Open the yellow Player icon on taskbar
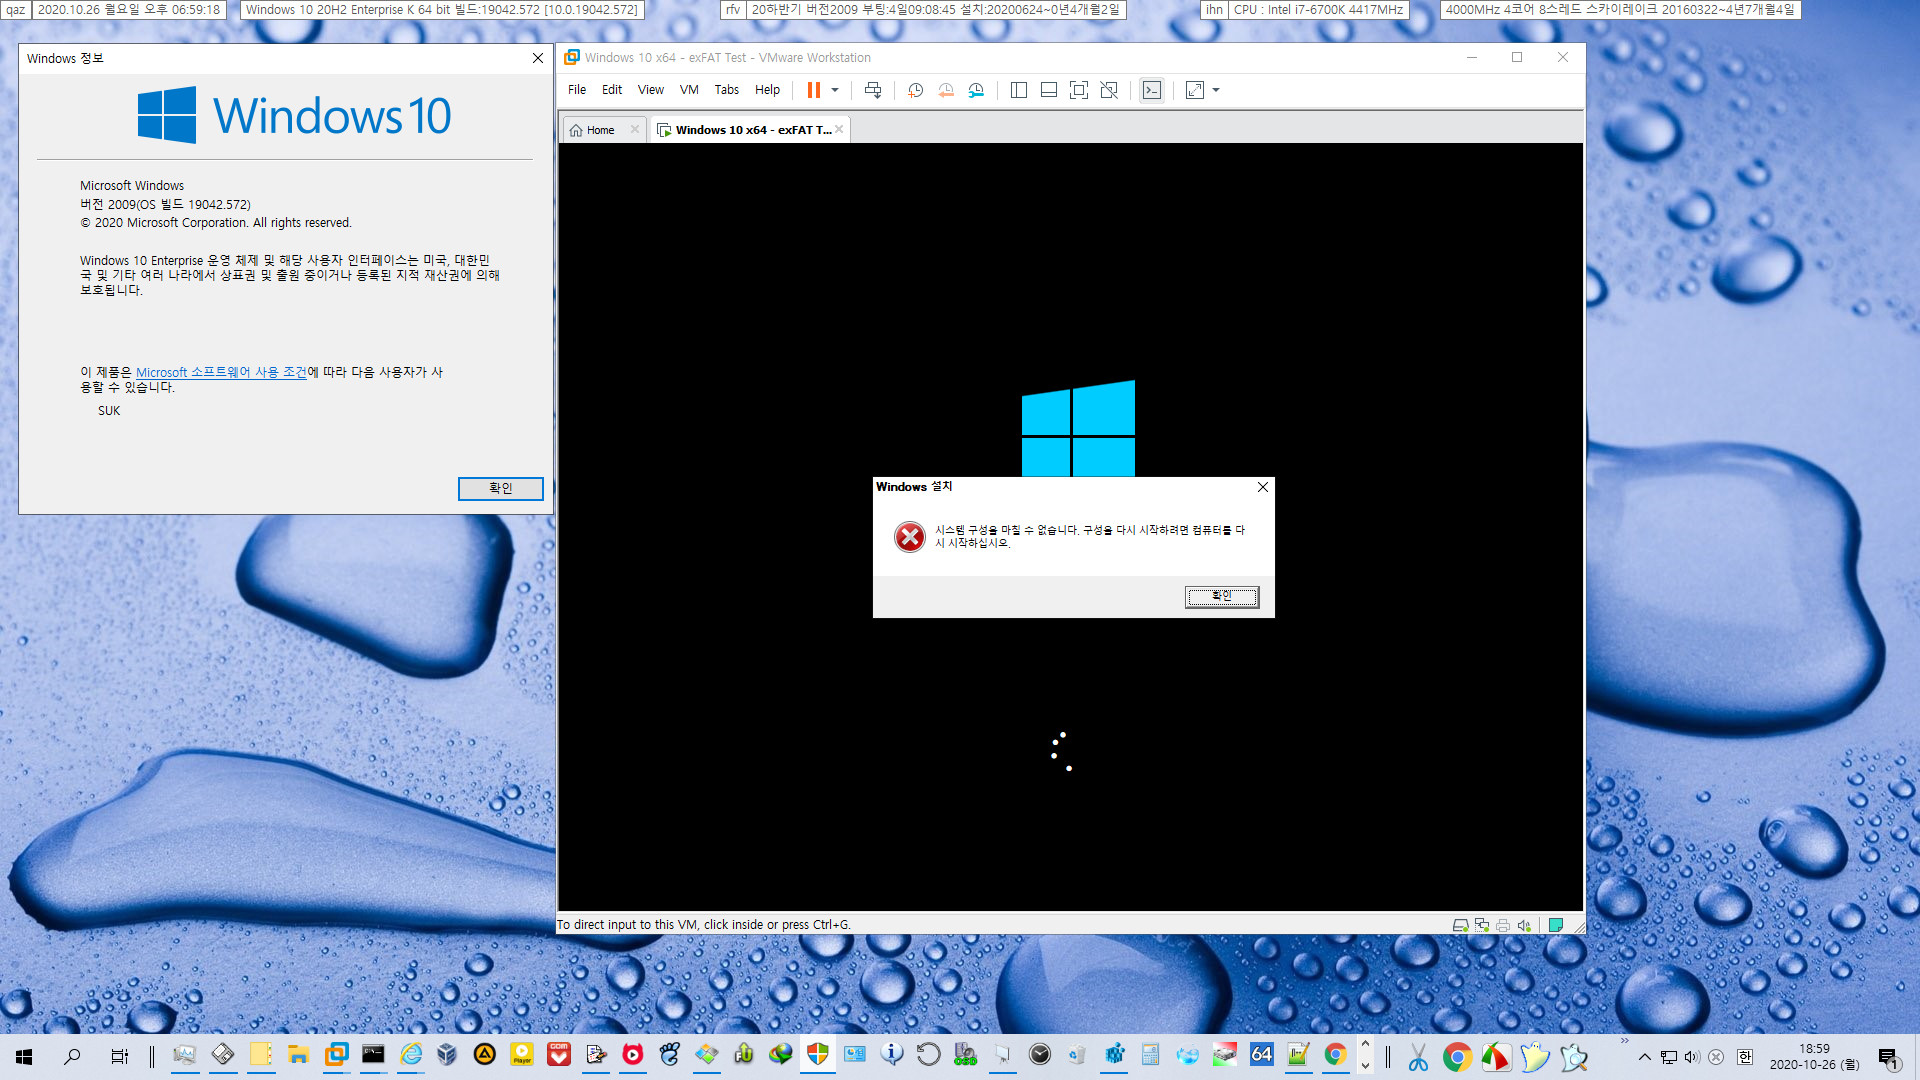1920x1080 pixels. (x=522, y=1055)
